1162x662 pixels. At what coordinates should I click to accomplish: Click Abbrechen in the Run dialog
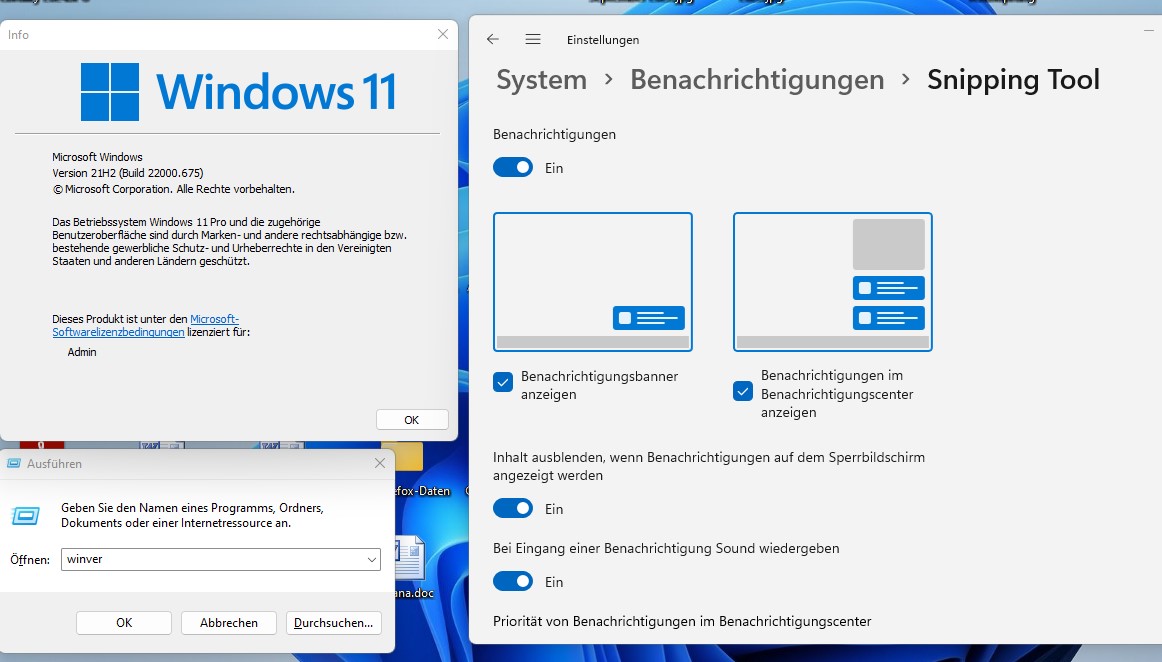[x=229, y=623]
